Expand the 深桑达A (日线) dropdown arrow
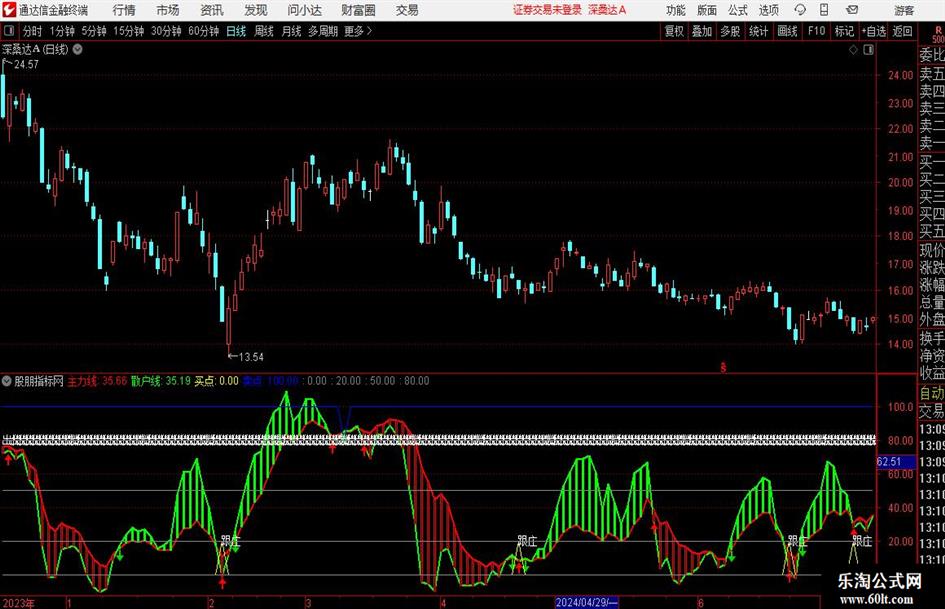 point(77,48)
